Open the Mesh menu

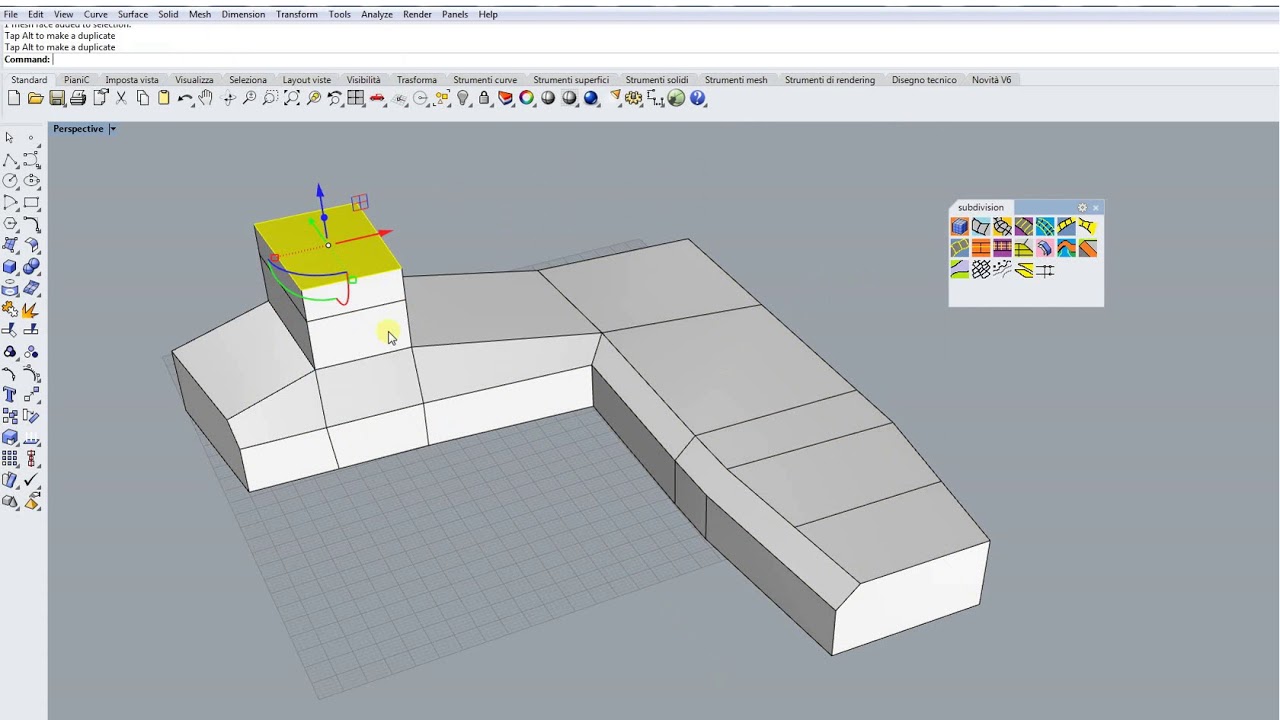click(200, 14)
